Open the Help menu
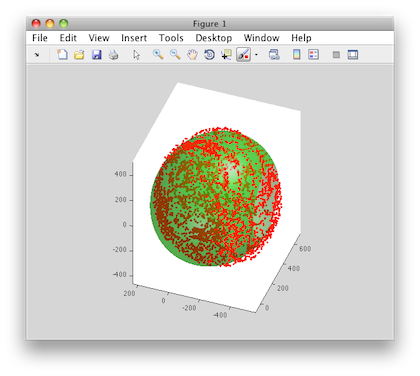 301,38
